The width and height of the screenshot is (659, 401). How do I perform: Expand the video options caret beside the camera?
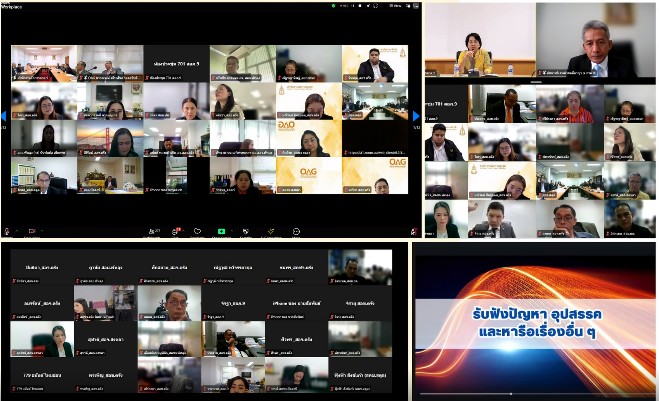point(42,231)
